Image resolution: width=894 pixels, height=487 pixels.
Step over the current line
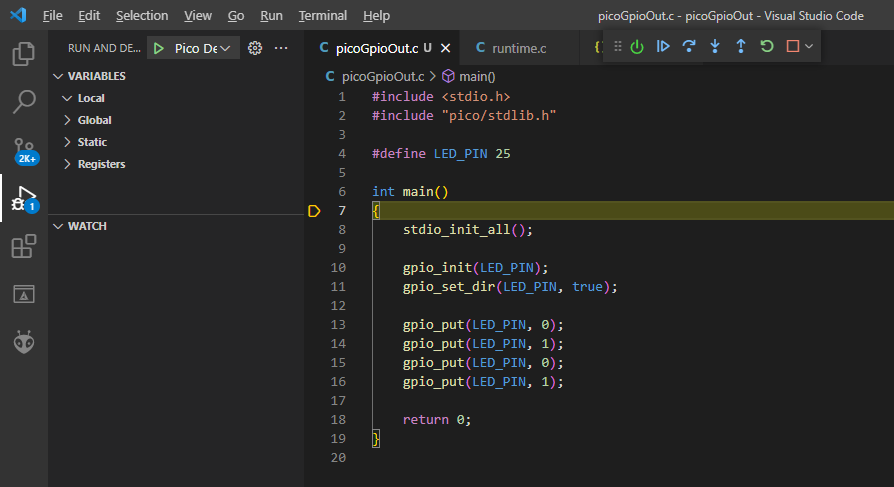688,47
